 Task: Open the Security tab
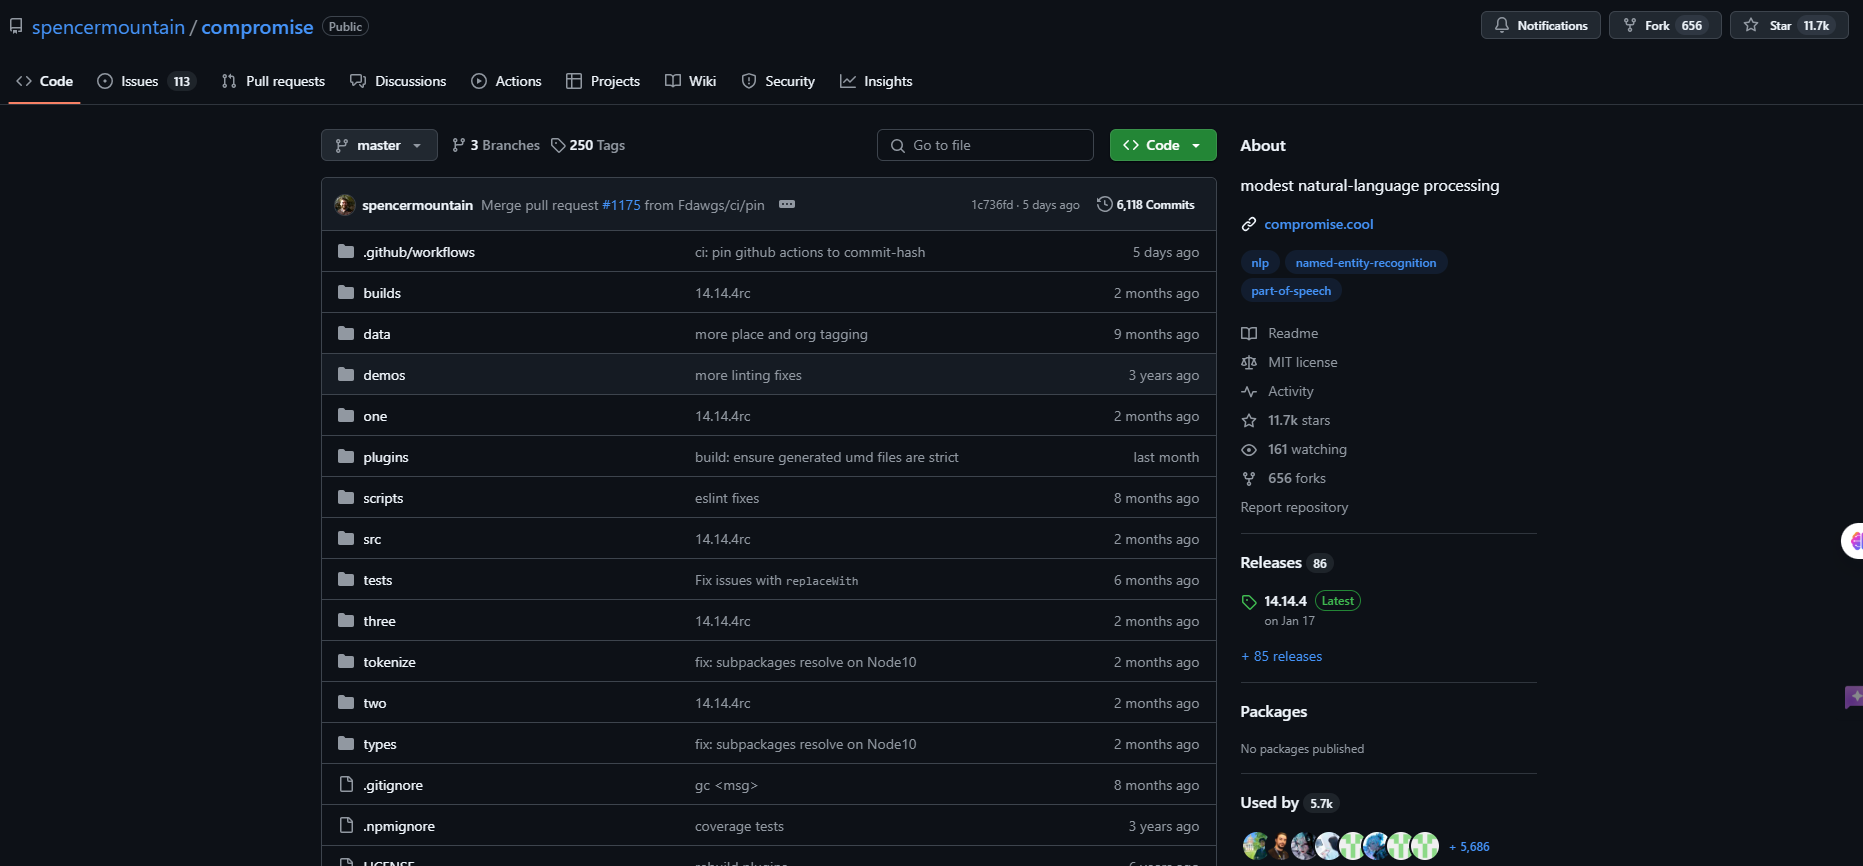tap(778, 81)
